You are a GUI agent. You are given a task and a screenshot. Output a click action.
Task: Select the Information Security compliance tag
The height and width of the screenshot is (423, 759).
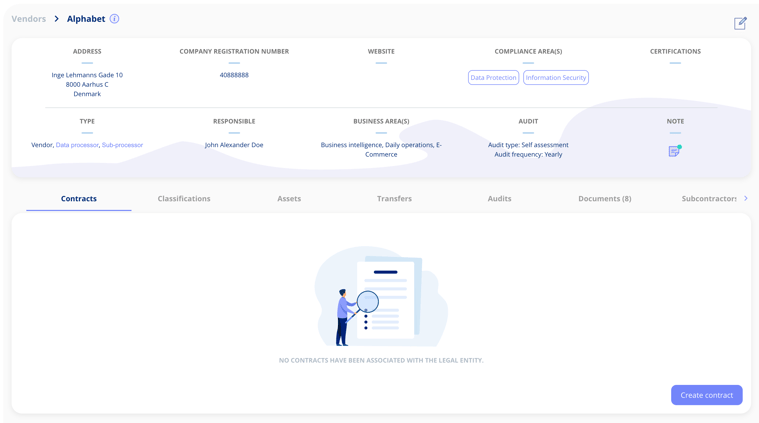[x=556, y=78]
